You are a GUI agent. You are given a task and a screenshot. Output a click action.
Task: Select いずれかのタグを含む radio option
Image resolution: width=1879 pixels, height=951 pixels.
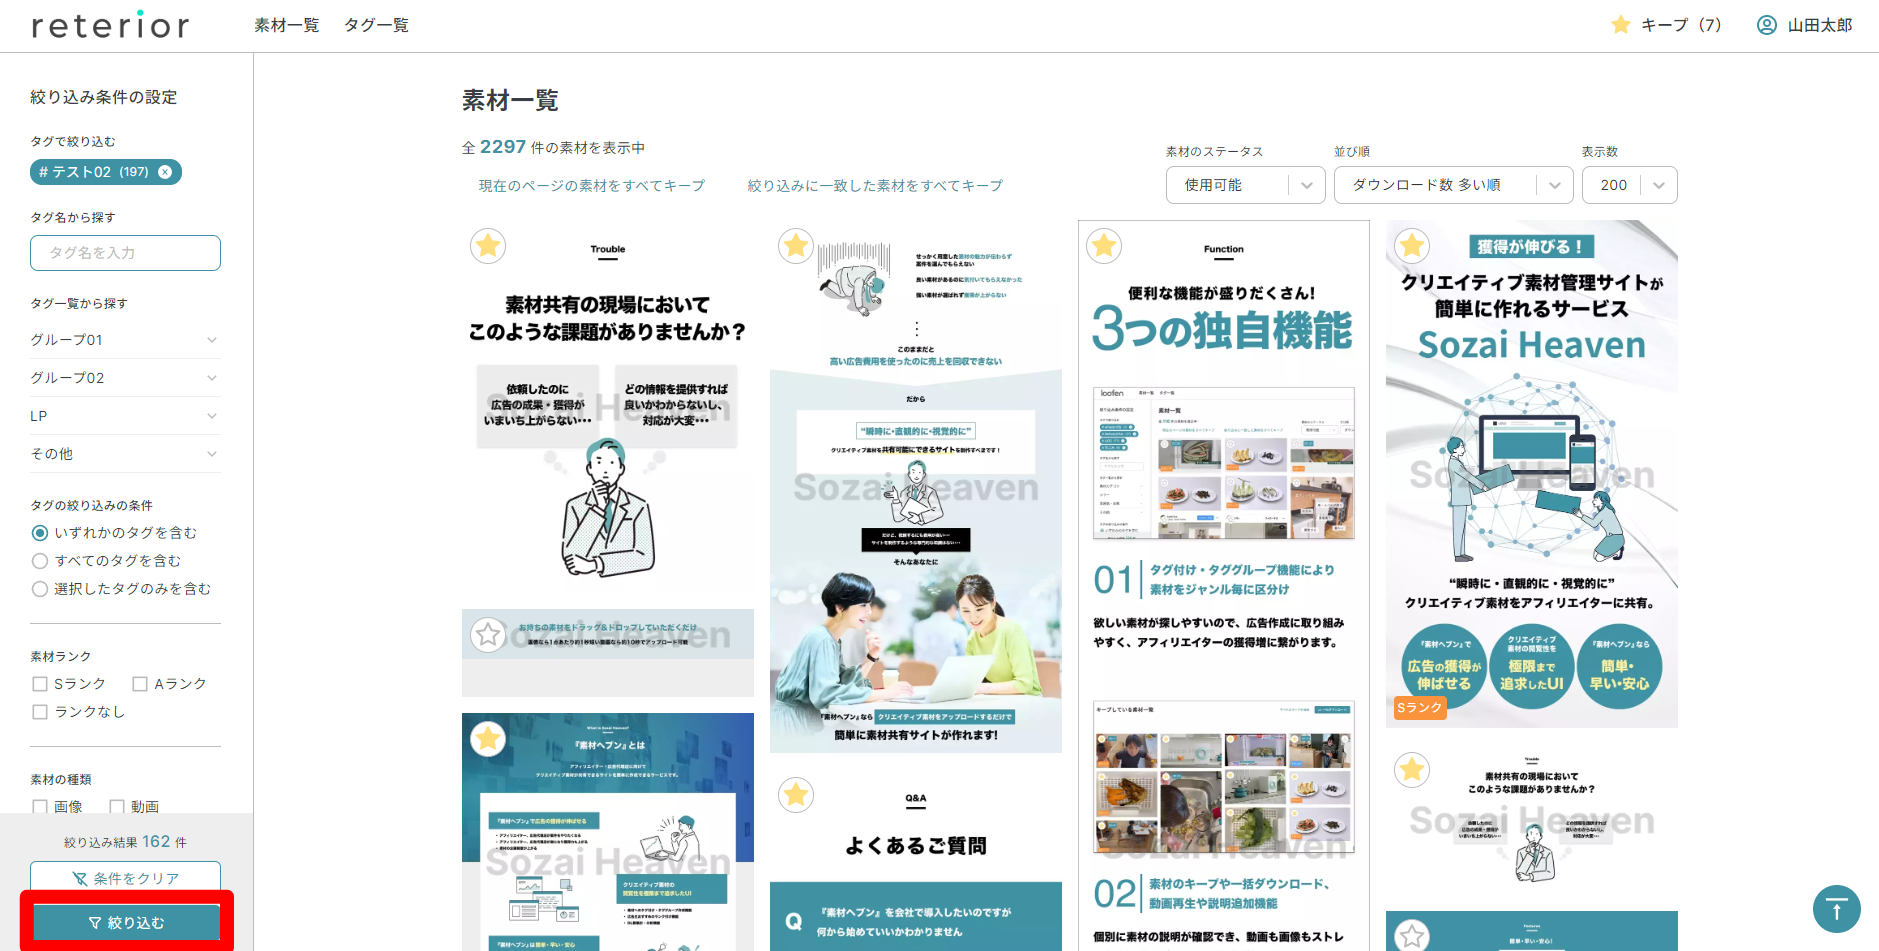tap(40, 533)
